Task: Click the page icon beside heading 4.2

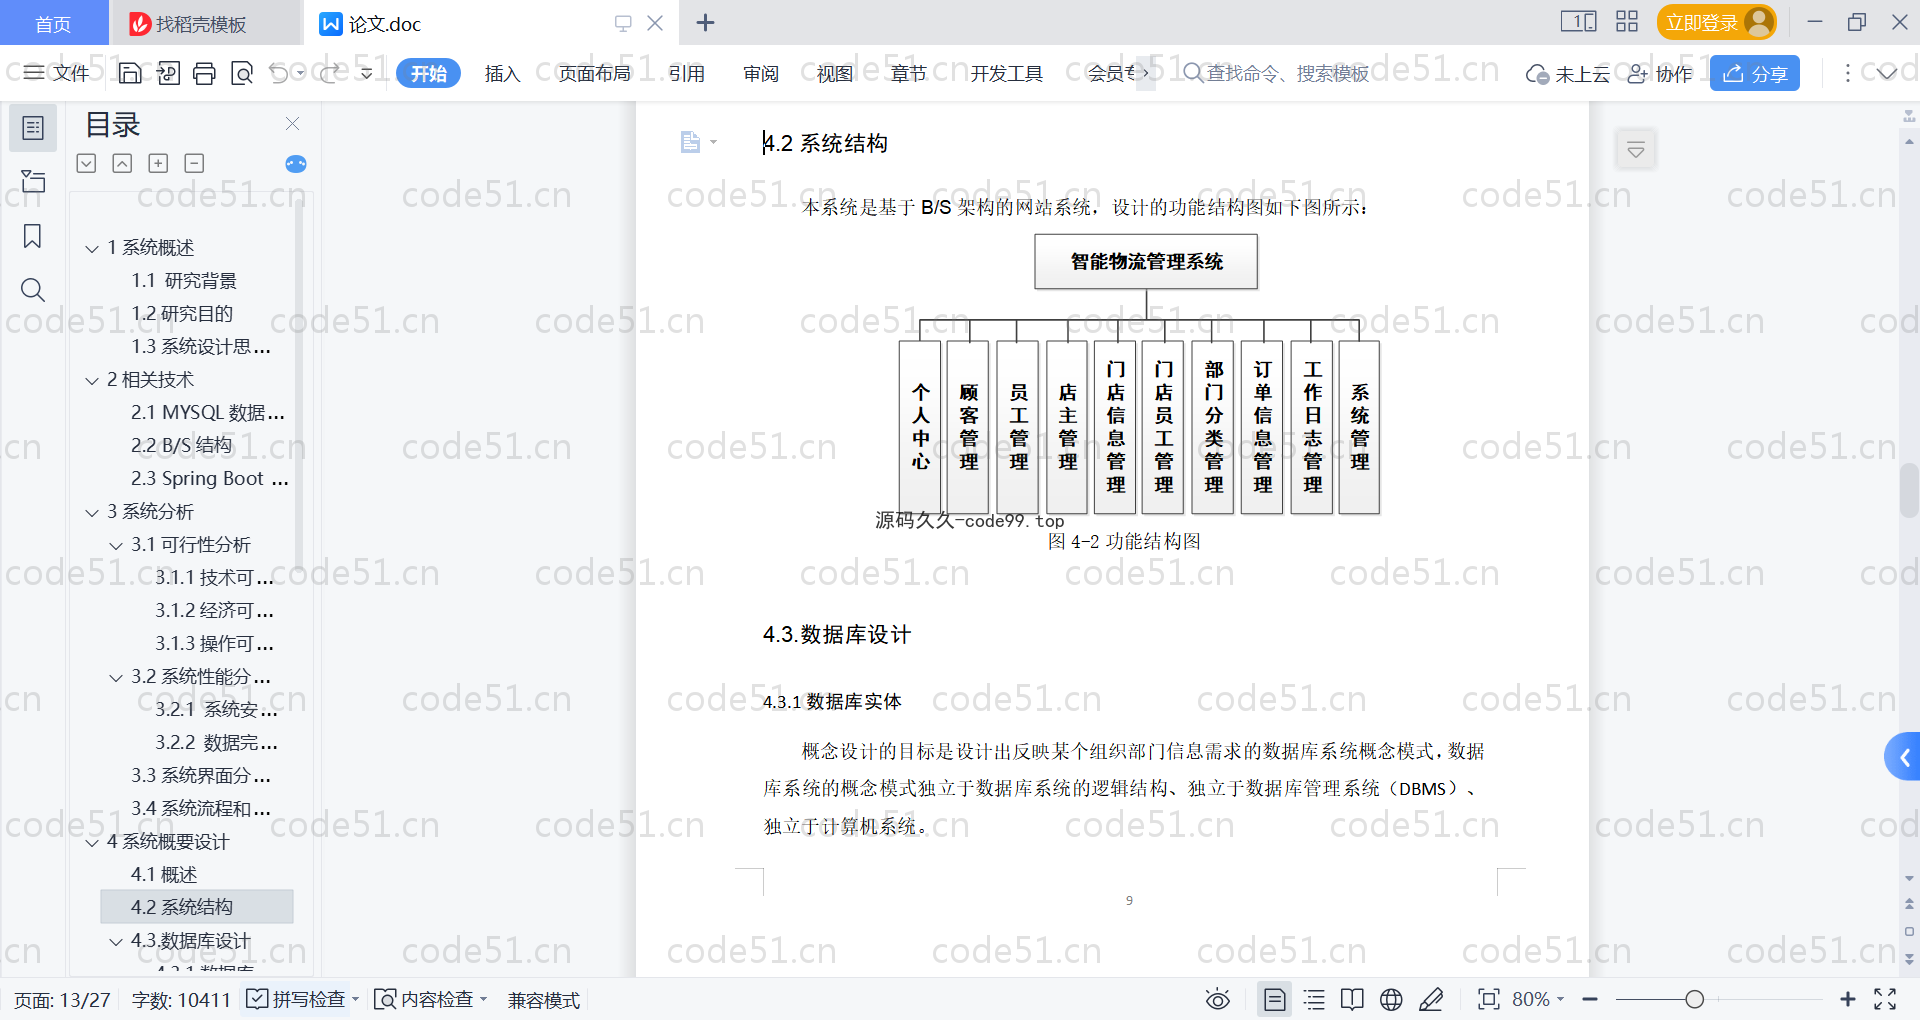Action: coord(690,142)
